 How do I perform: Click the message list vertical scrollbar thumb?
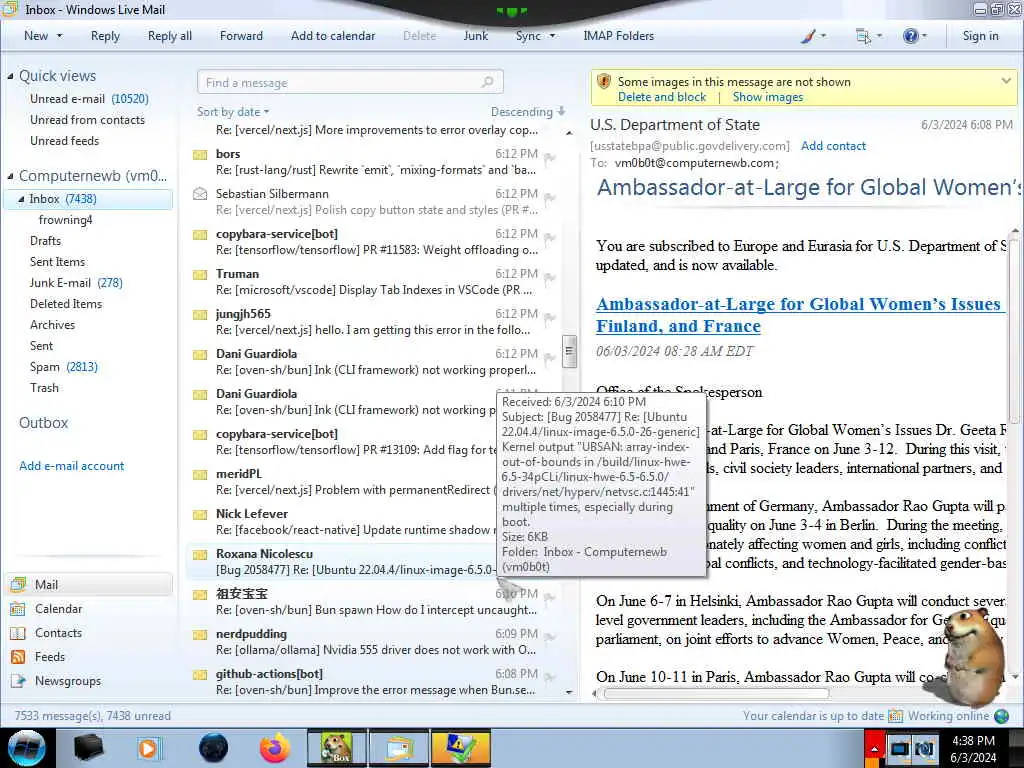click(569, 352)
